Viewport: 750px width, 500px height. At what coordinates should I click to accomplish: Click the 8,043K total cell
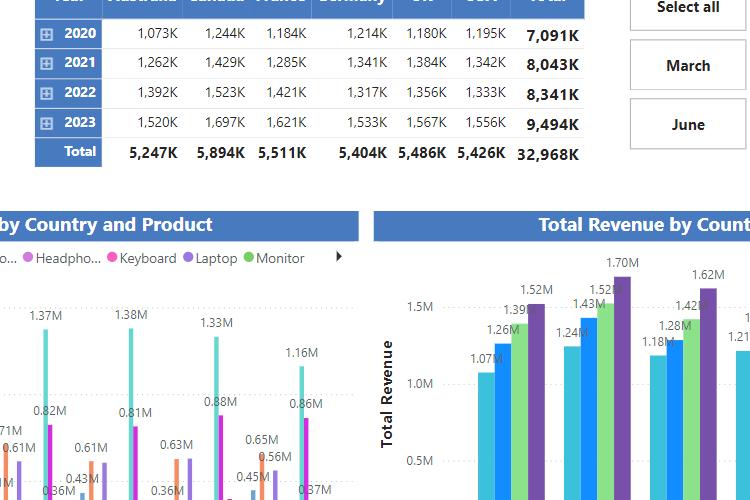coord(552,65)
